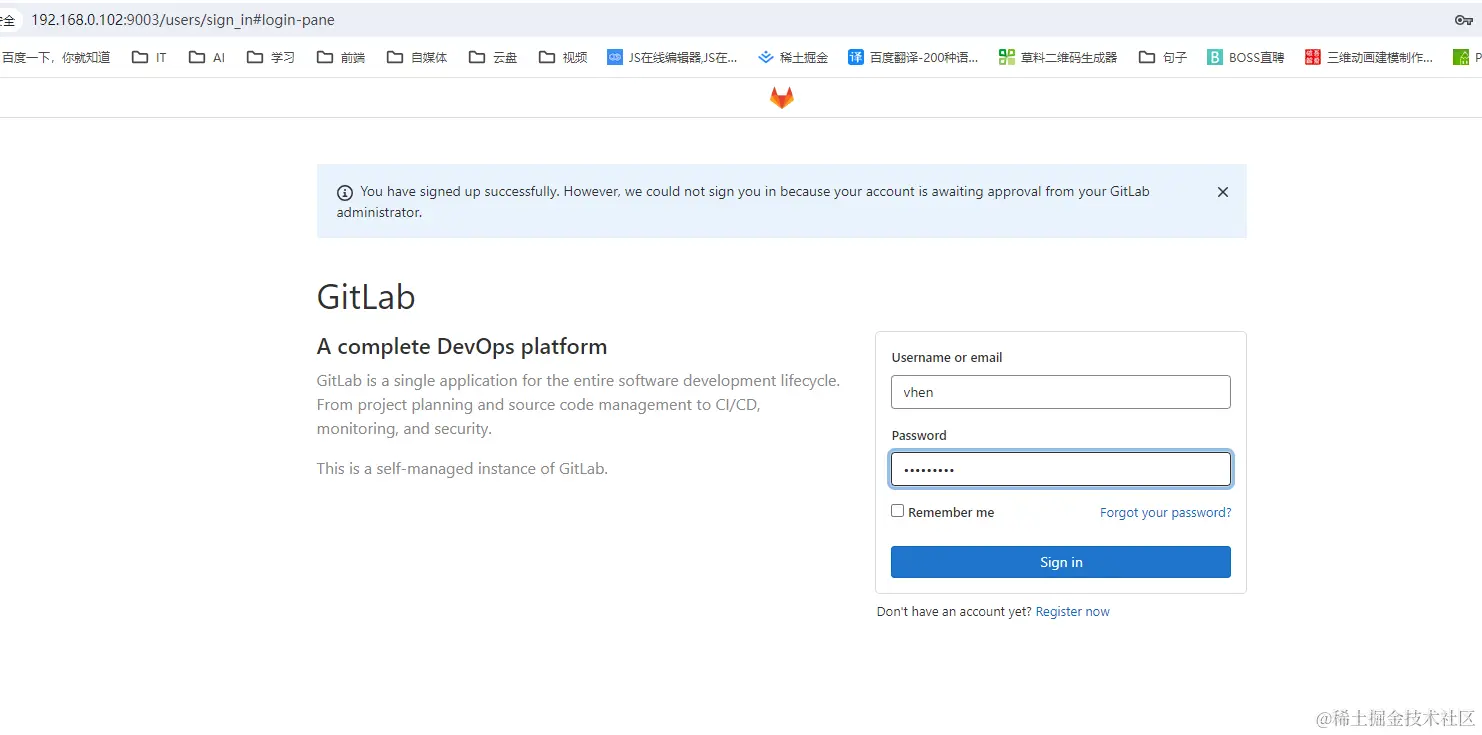This screenshot has height=735, width=1482.
Task: Click the 'Don't have an account yet?' text
Action: coord(954,612)
